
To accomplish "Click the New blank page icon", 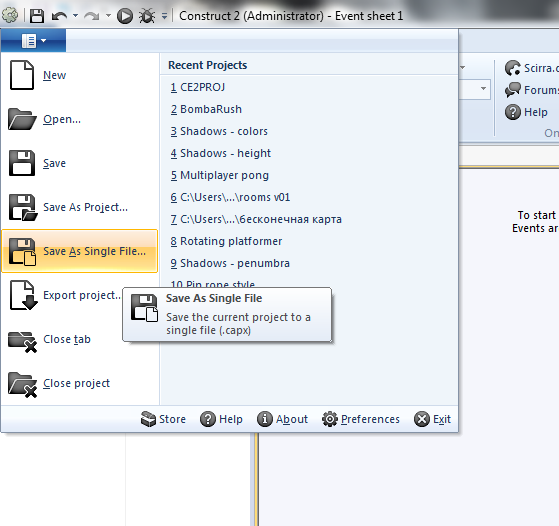I will point(22,75).
